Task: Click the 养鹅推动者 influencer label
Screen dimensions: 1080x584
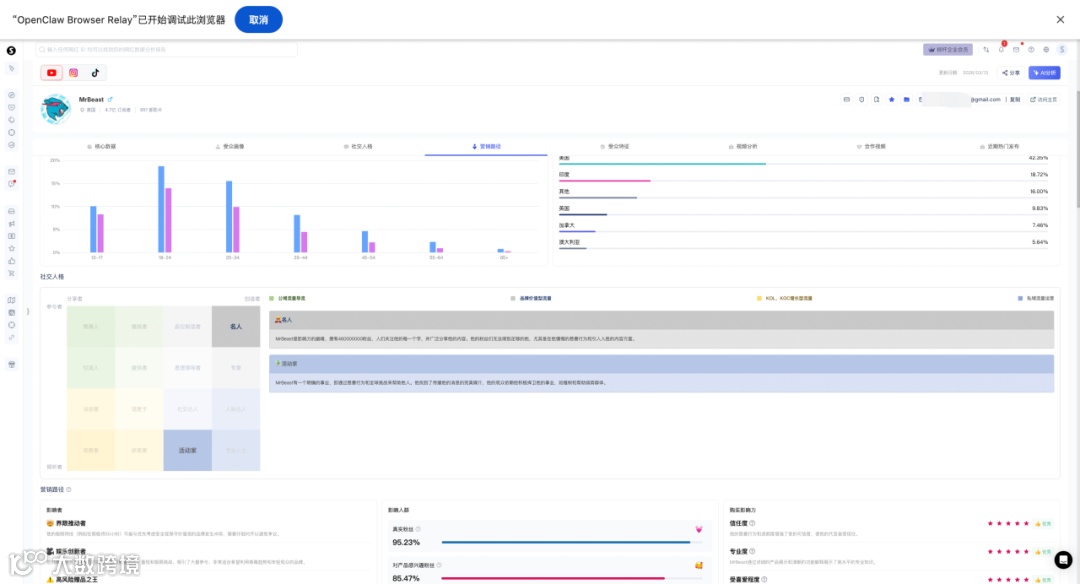Action: click(70, 523)
